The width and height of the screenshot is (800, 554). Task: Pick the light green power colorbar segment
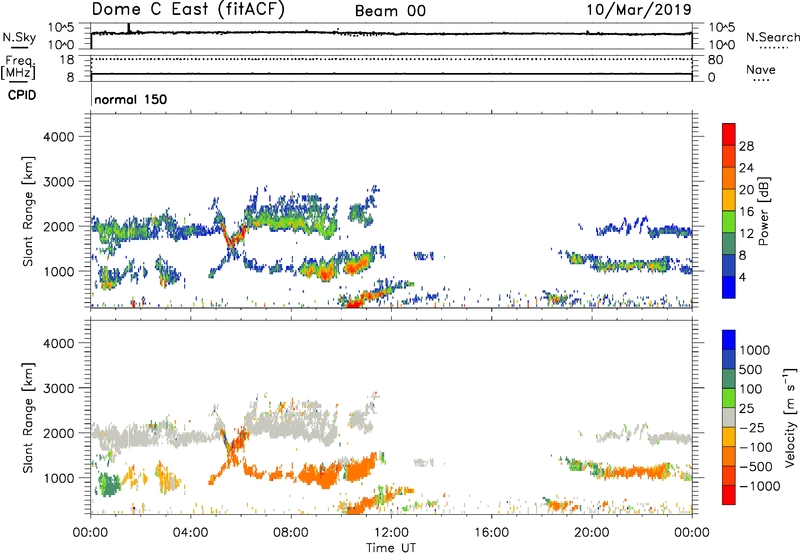(729, 222)
